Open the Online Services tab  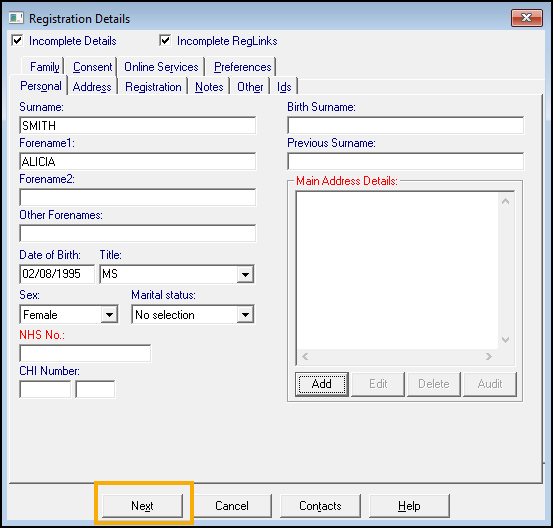point(161,67)
